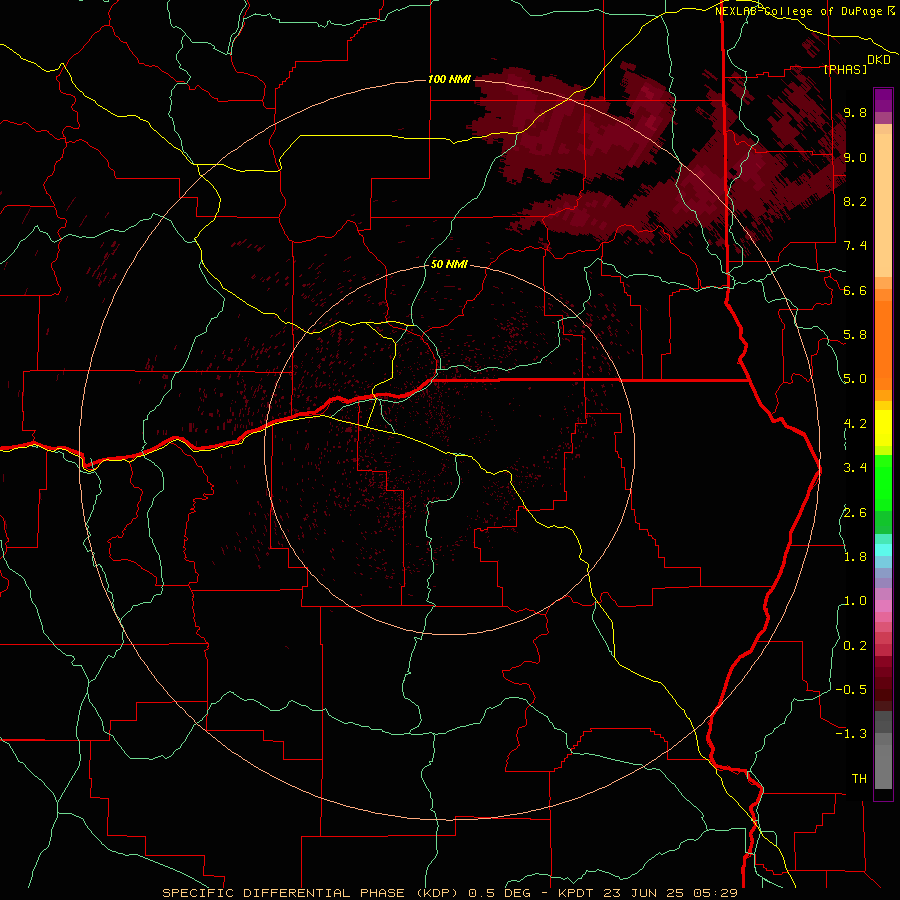Click the 9.8 value on the color scale
The width and height of the screenshot is (900, 900).
(x=855, y=112)
